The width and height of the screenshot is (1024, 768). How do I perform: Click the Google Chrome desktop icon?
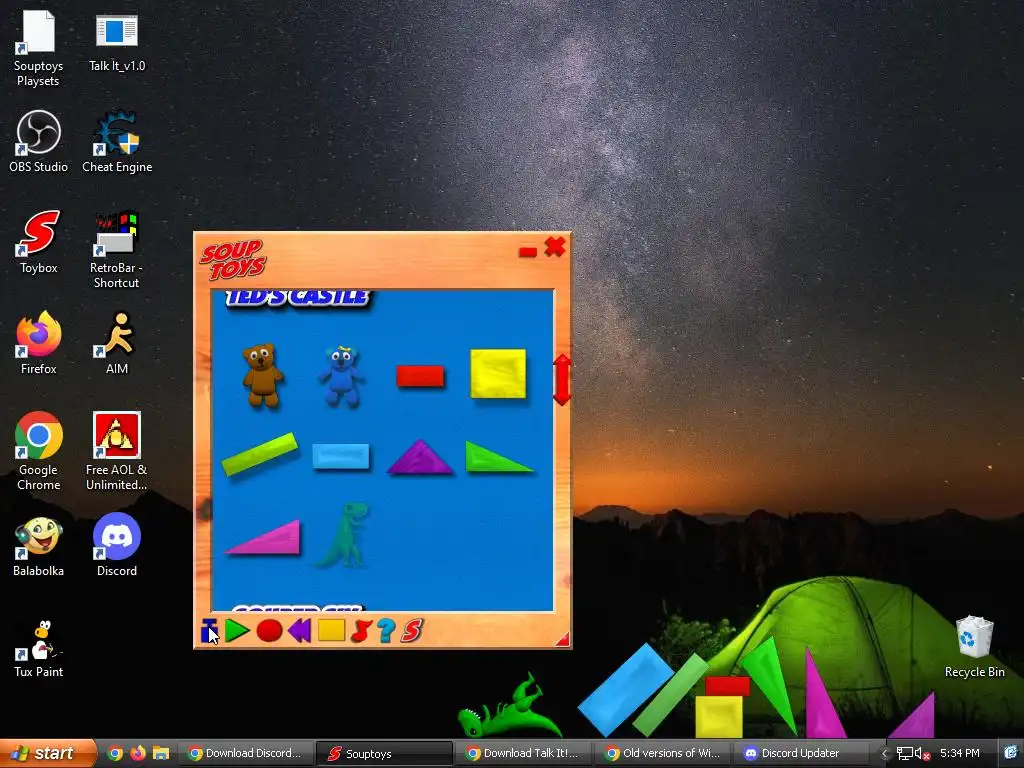pos(39,452)
